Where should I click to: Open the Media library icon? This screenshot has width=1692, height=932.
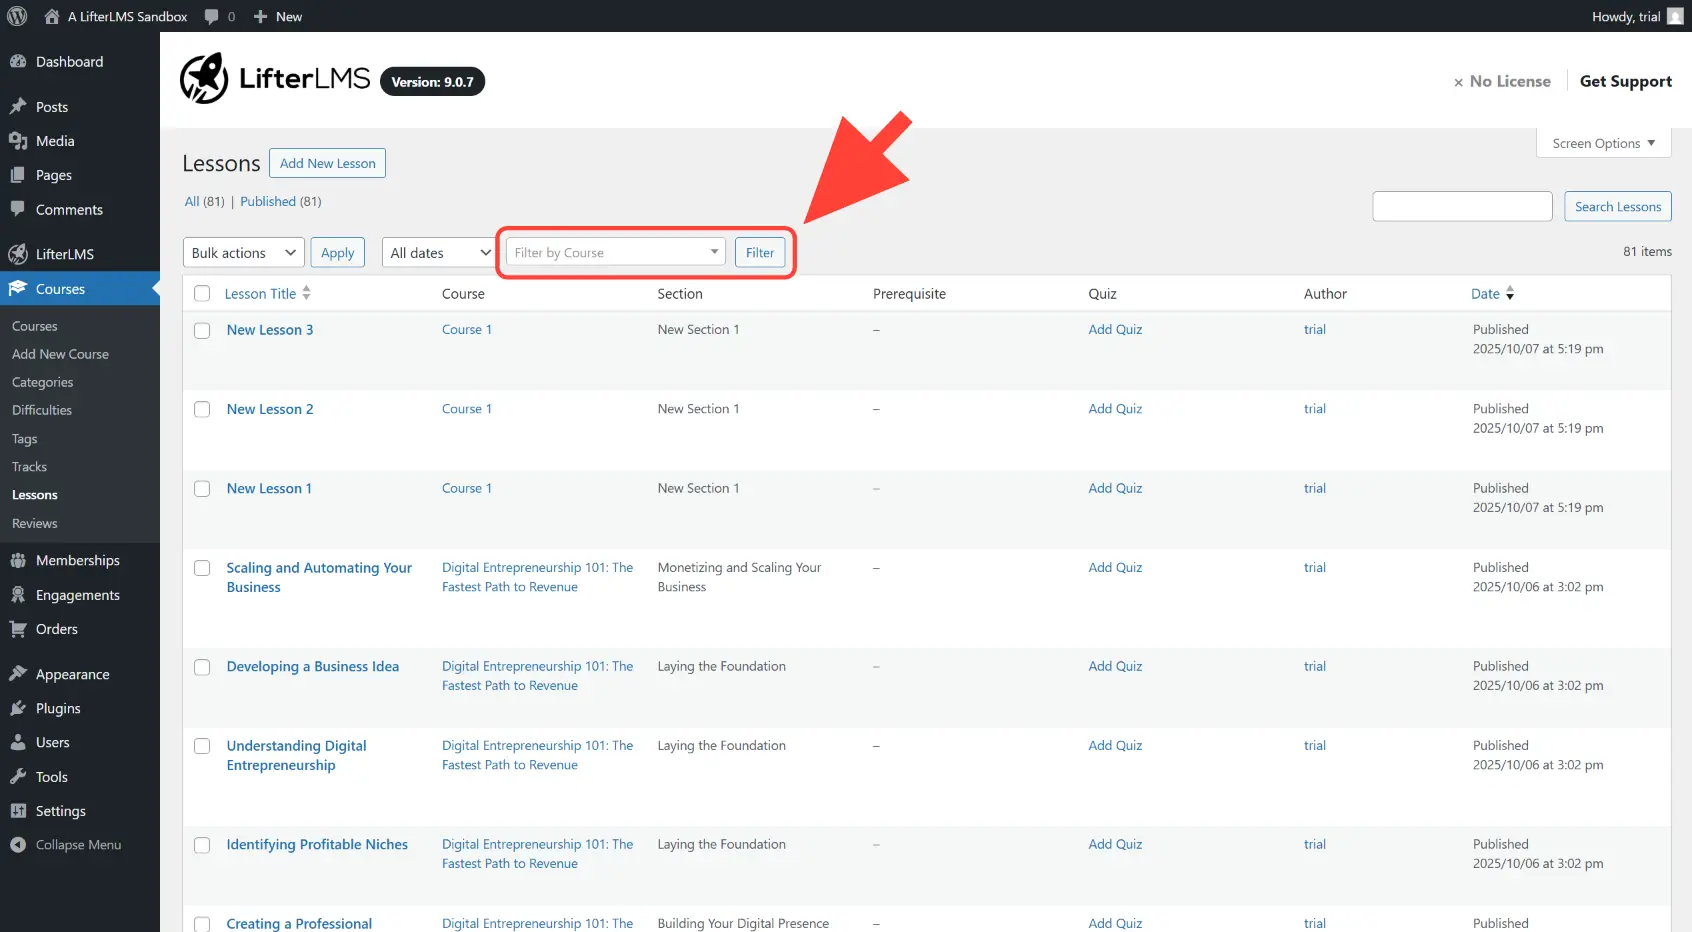(20, 141)
